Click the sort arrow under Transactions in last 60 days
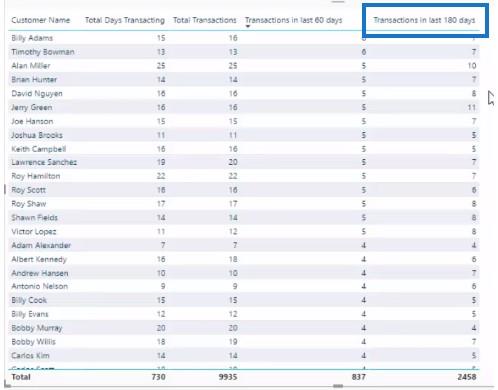 click(248, 26)
